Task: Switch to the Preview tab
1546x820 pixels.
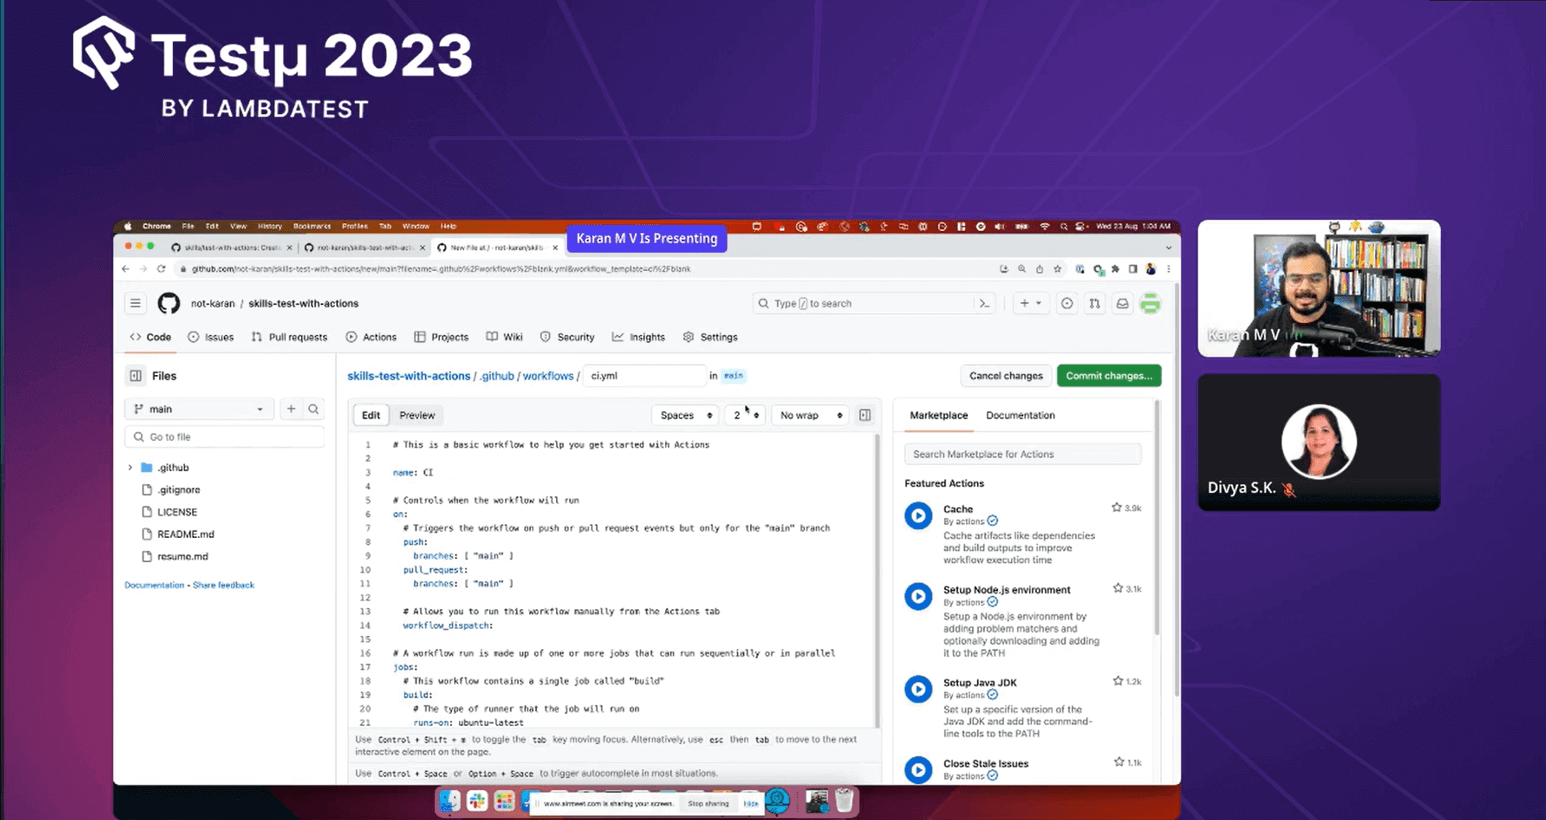Action: click(x=416, y=414)
